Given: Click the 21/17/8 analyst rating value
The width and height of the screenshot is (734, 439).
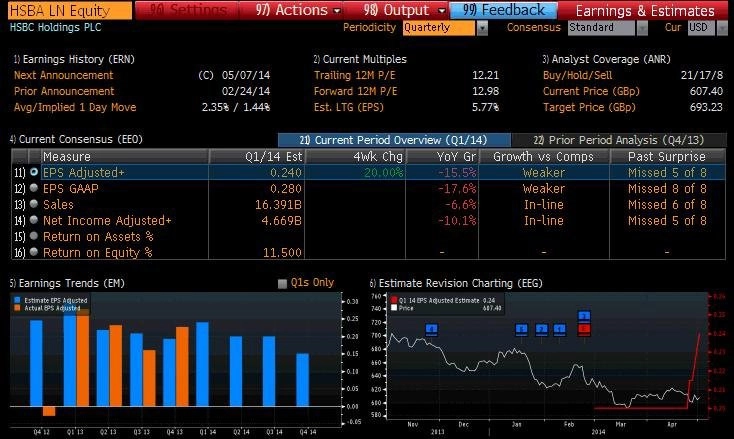Looking at the screenshot, I should click(702, 75).
